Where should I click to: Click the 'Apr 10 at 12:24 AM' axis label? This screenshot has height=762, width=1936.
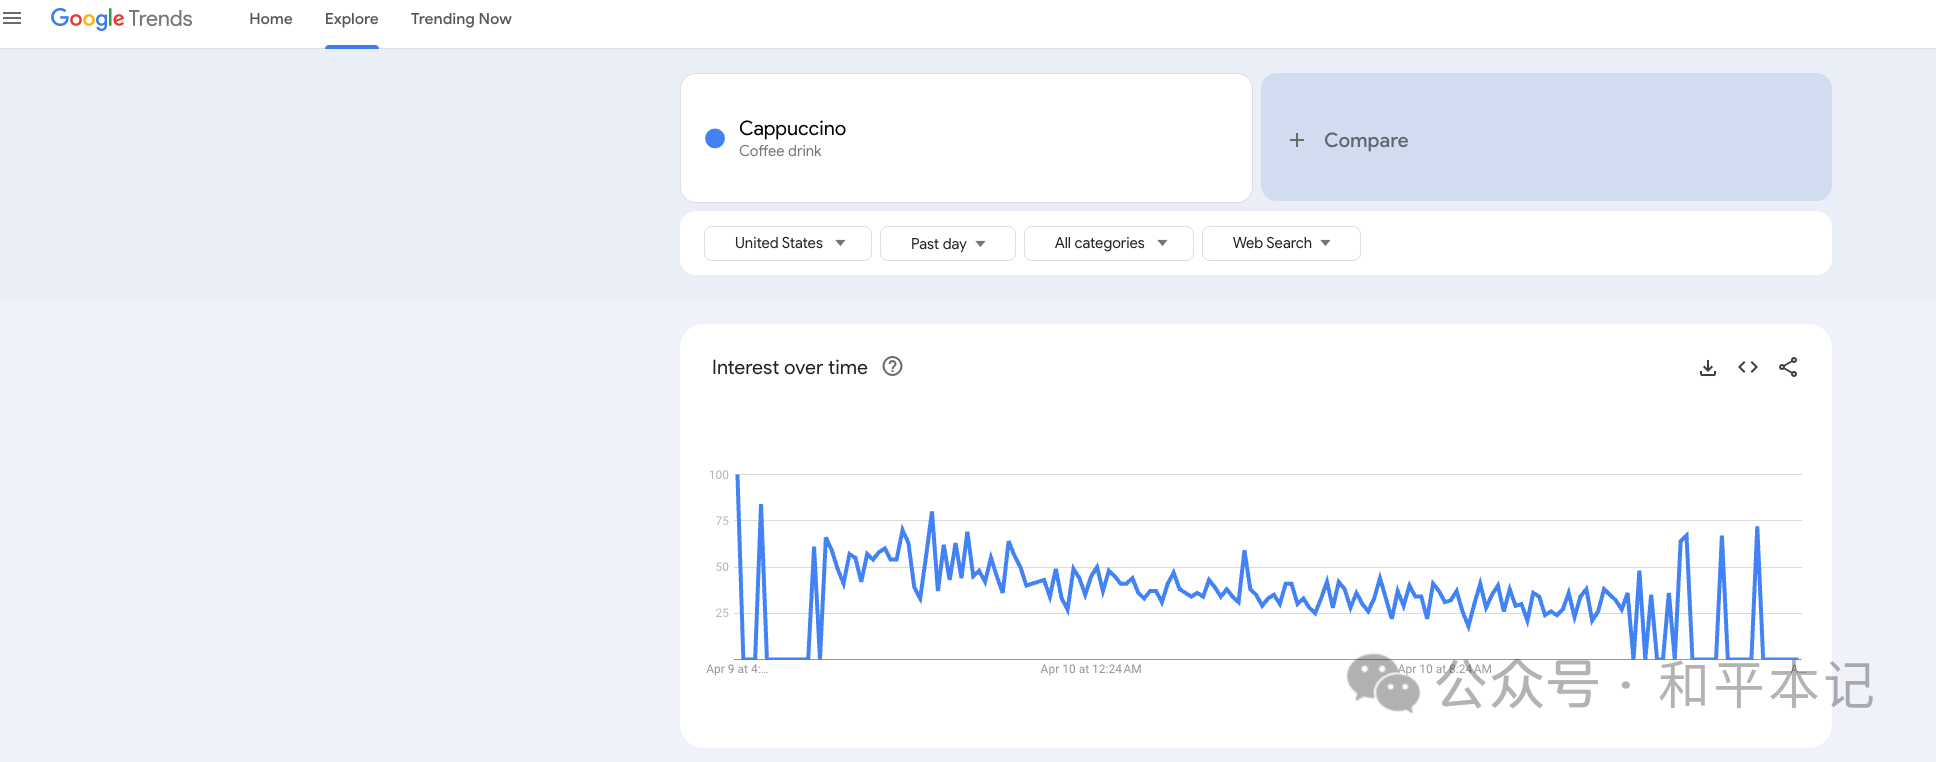pos(1091,669)
